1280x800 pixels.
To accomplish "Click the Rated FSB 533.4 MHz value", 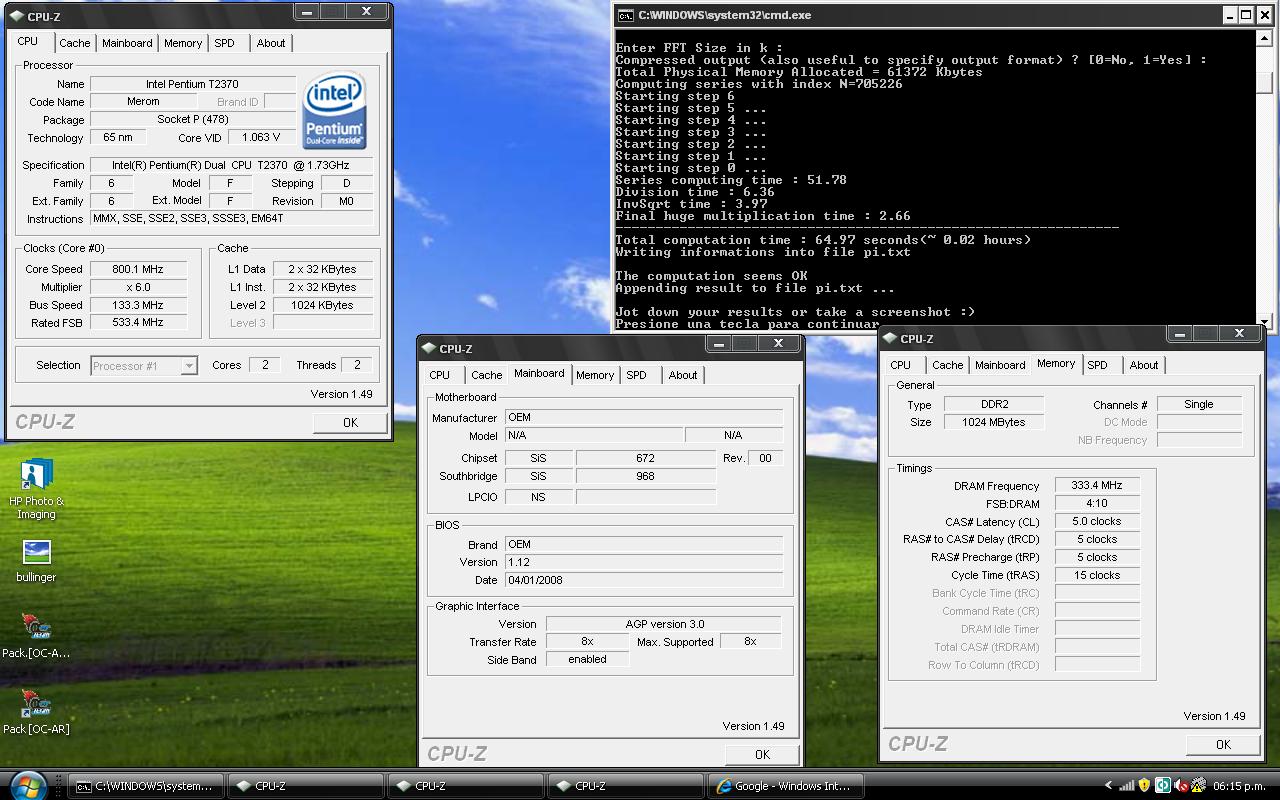I will 138,323.
